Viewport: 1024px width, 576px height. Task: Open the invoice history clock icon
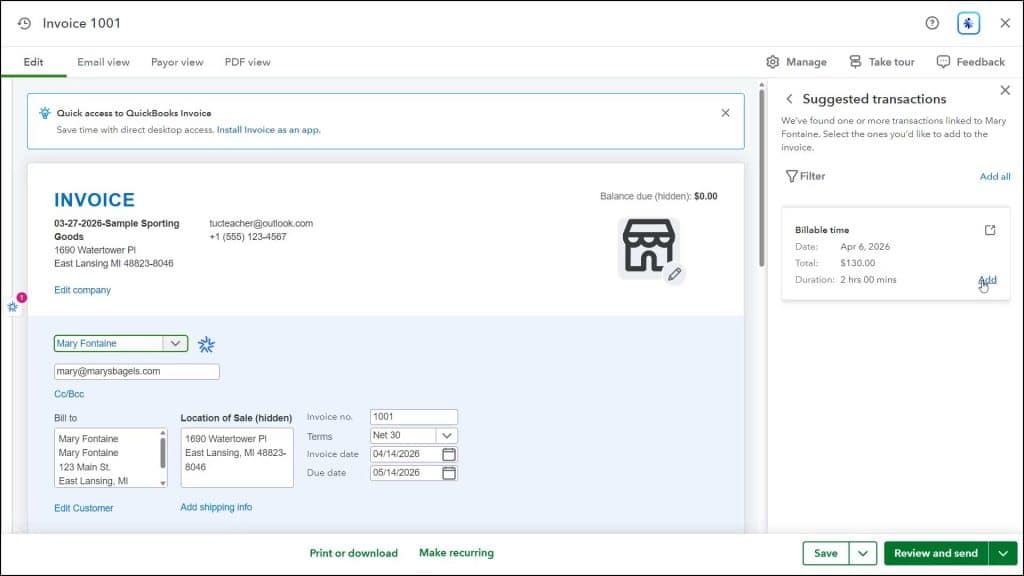(x=24, y=22)
